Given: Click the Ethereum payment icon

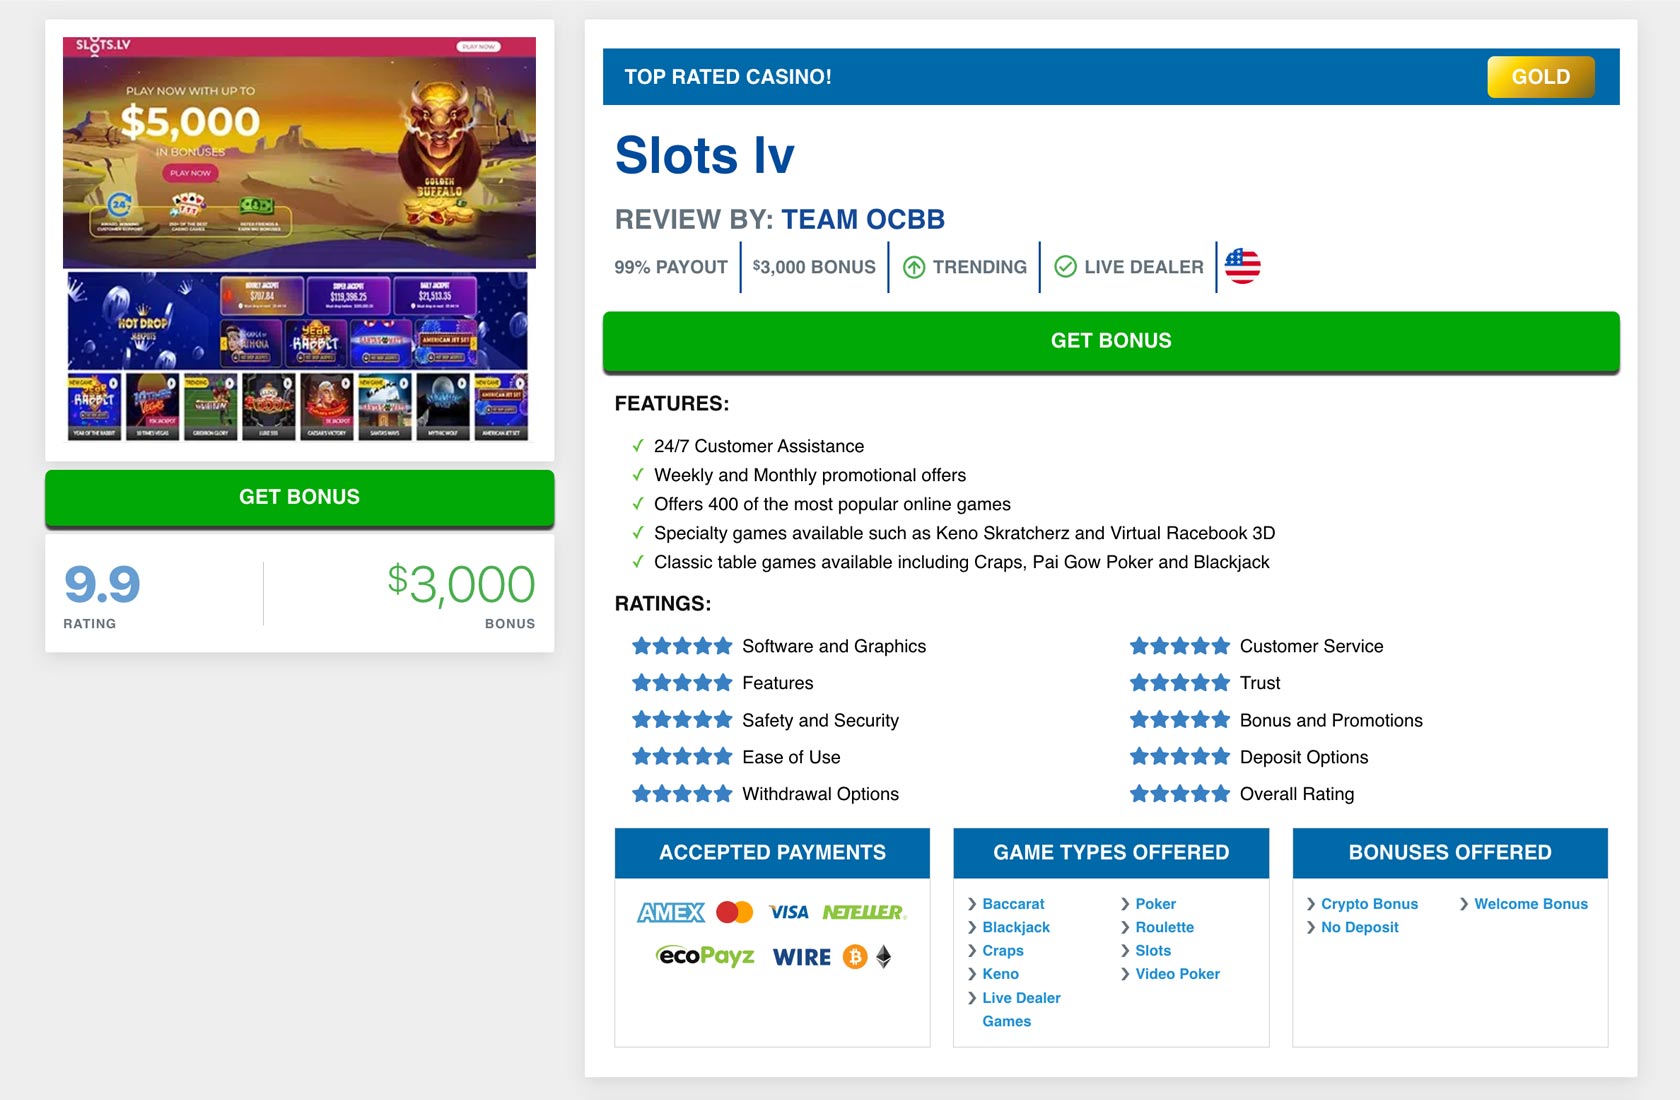Looking at the screenshot, I should (x=883, y=957).
